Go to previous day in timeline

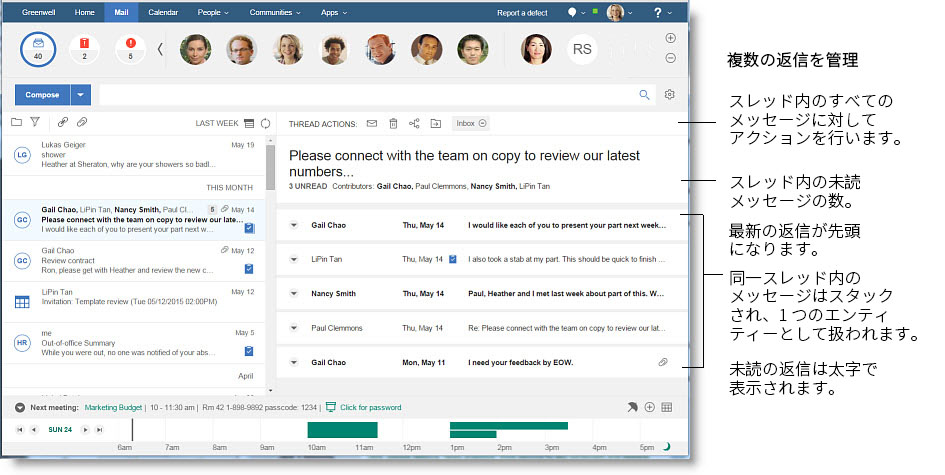click(34, 430)
